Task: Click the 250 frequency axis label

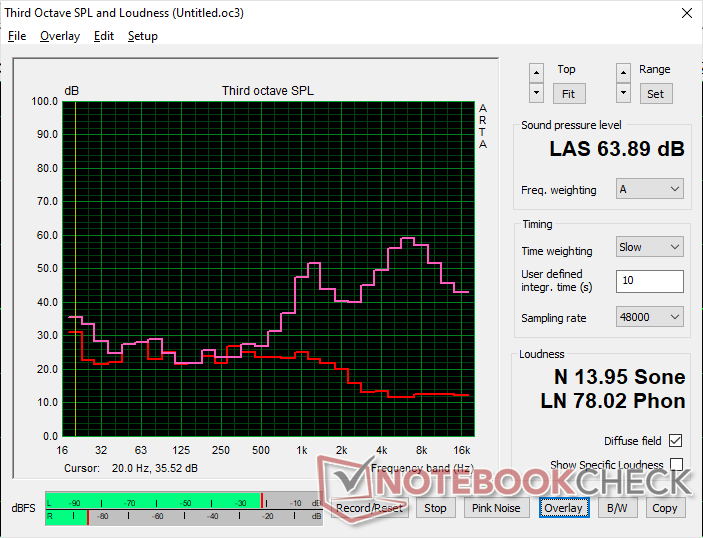Action: tap(221, 450)
